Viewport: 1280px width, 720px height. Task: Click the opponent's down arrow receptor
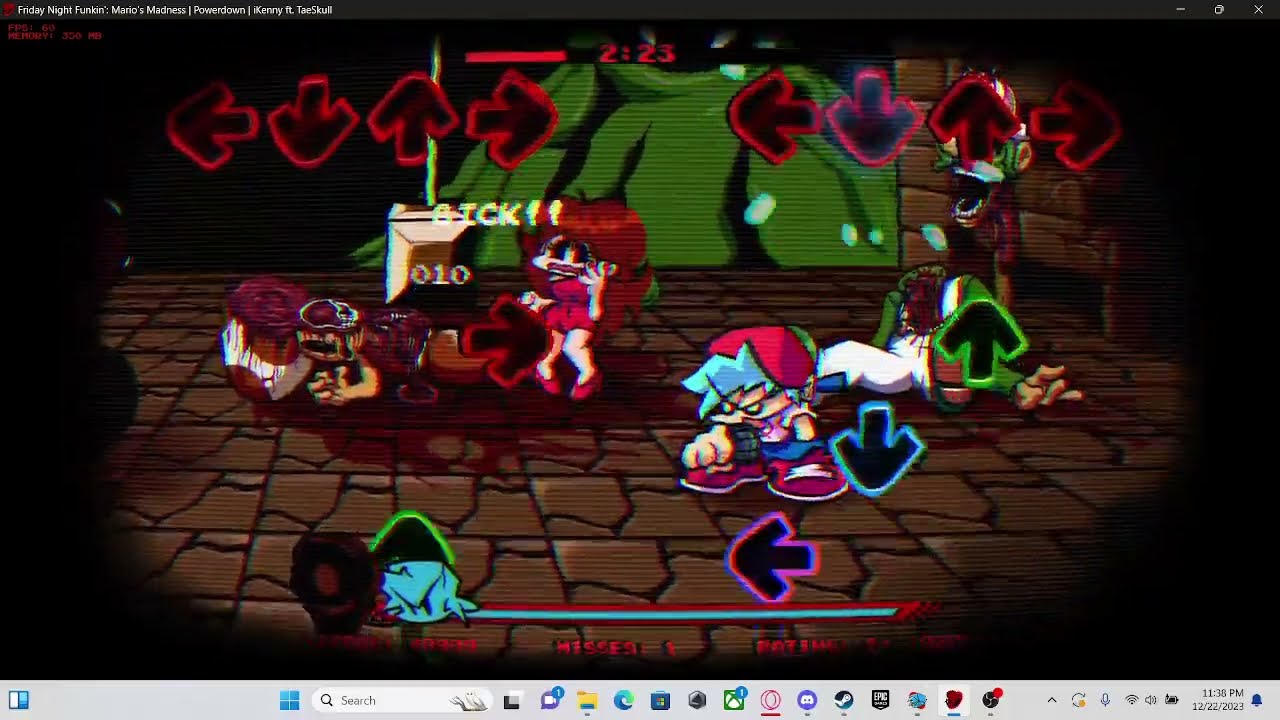point(313,122)
